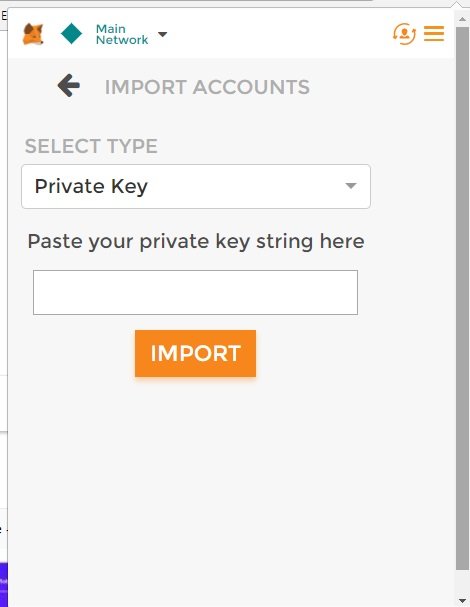The width and height of the screenshot is (470, 607).
Task: Click the IMPORT ACCOUNTS heading
Action: [x=207, y=87]
